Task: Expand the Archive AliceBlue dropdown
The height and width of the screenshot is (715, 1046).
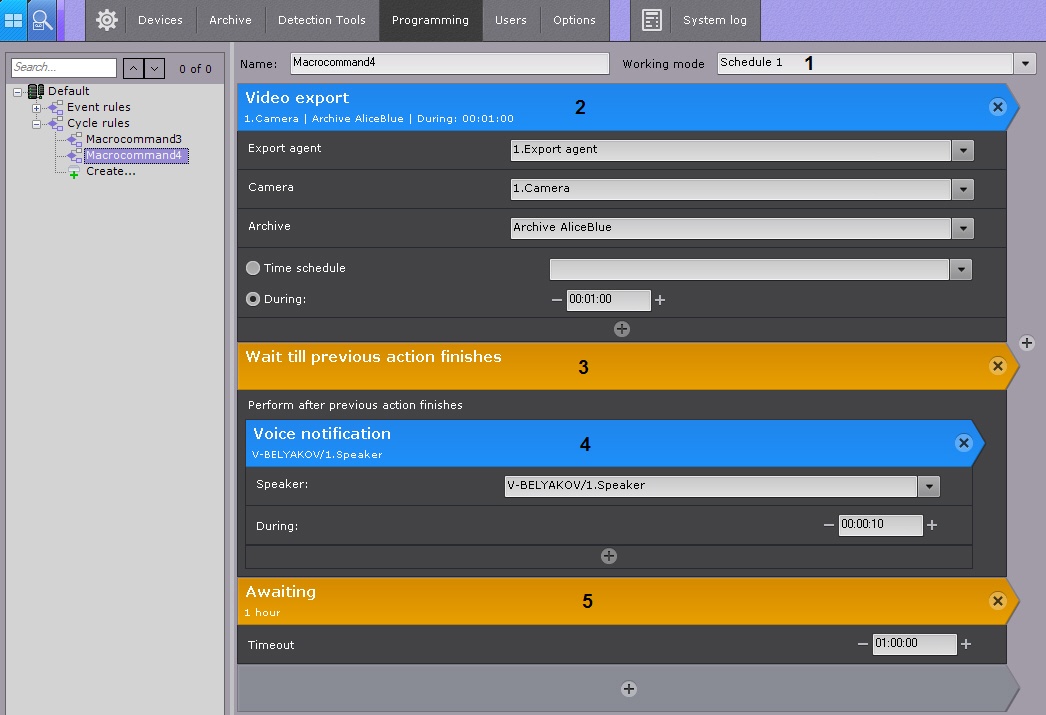Action: (962, 228)
